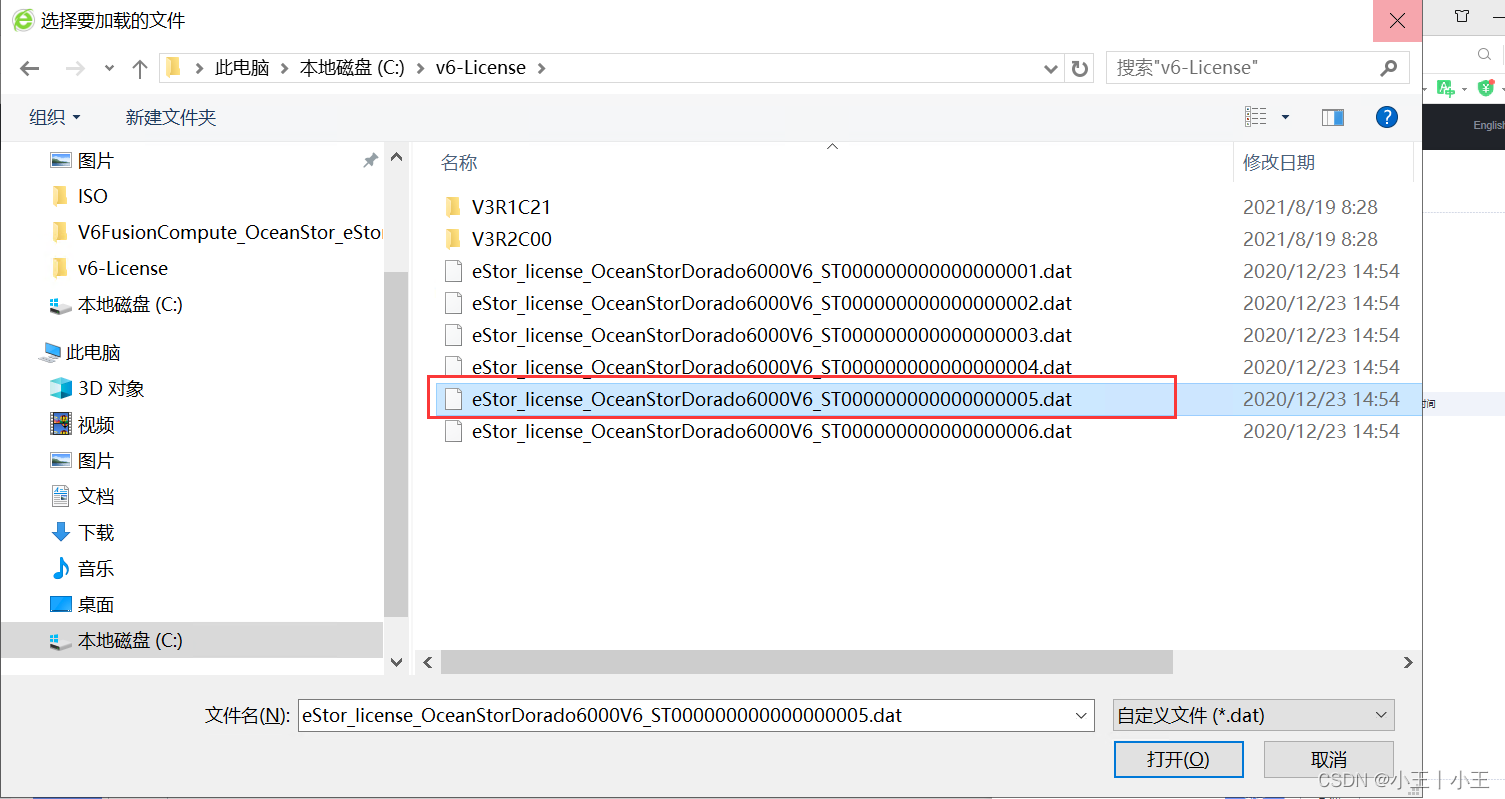Screen dimensions: 1505x799
Task: Expand the 文件名 history dropdown arrow
Action: click(x=1081, y=715)
